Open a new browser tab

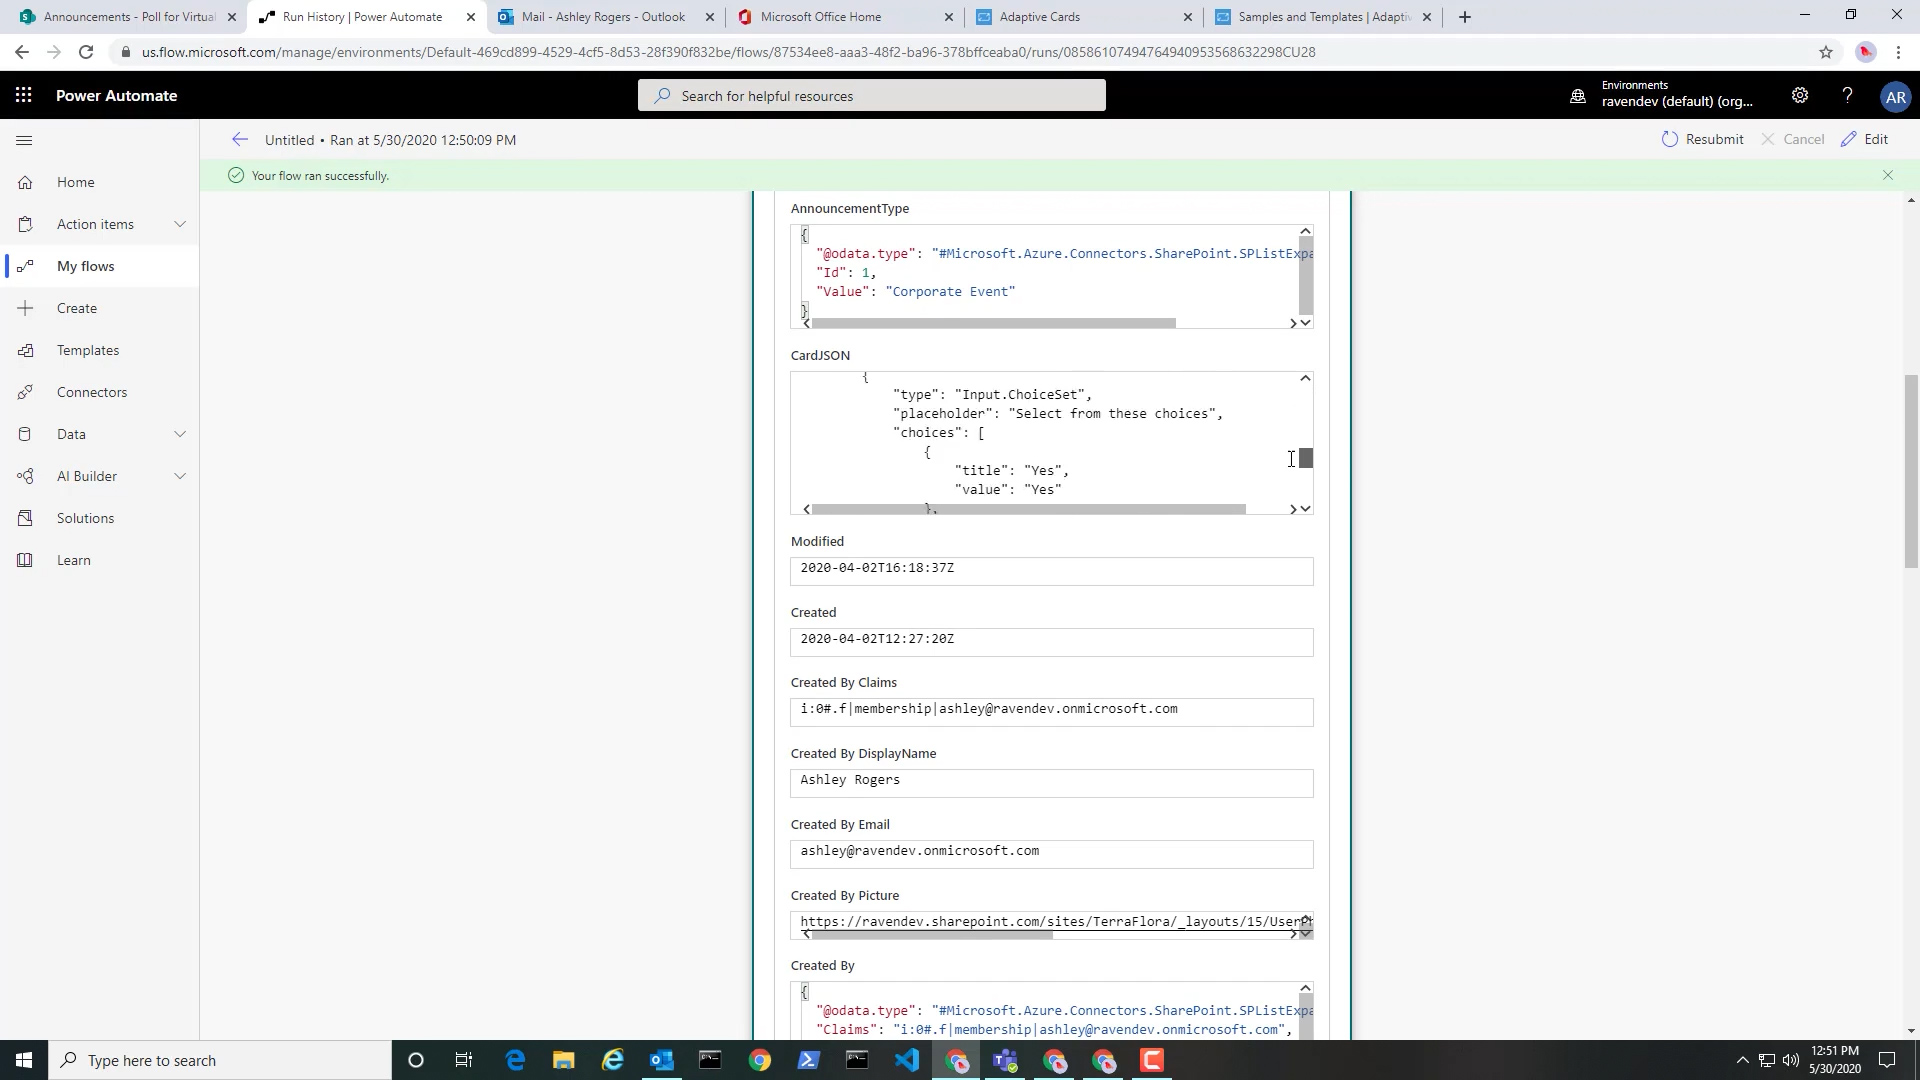[x=1464, y=16]
